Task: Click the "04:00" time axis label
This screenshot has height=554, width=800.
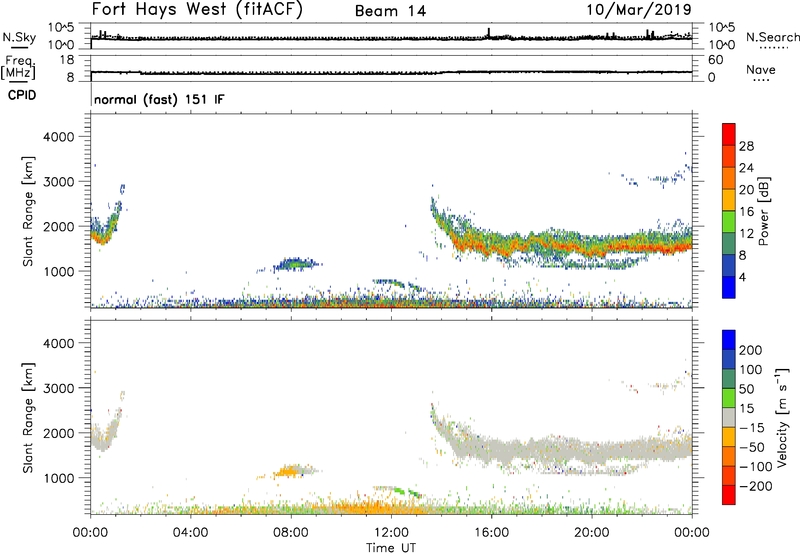Action: point(190,533)
